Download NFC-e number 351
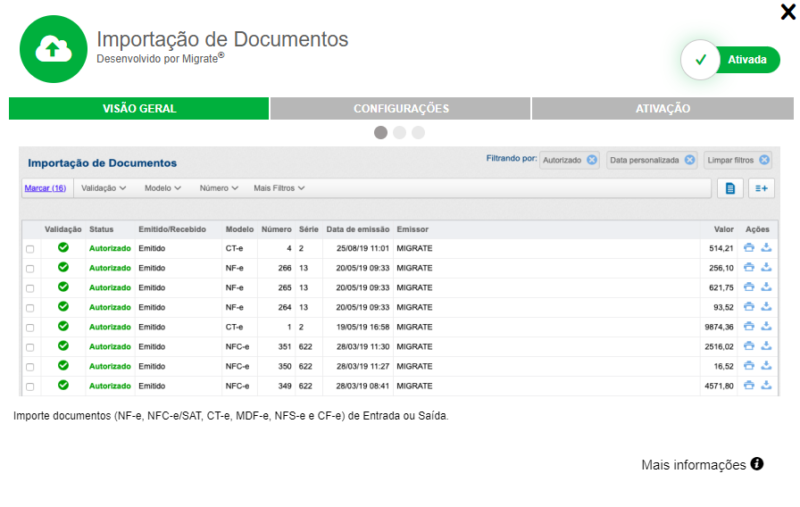Image resolution: width=800 pixels, height=507 pixels. tap(766, 346)
